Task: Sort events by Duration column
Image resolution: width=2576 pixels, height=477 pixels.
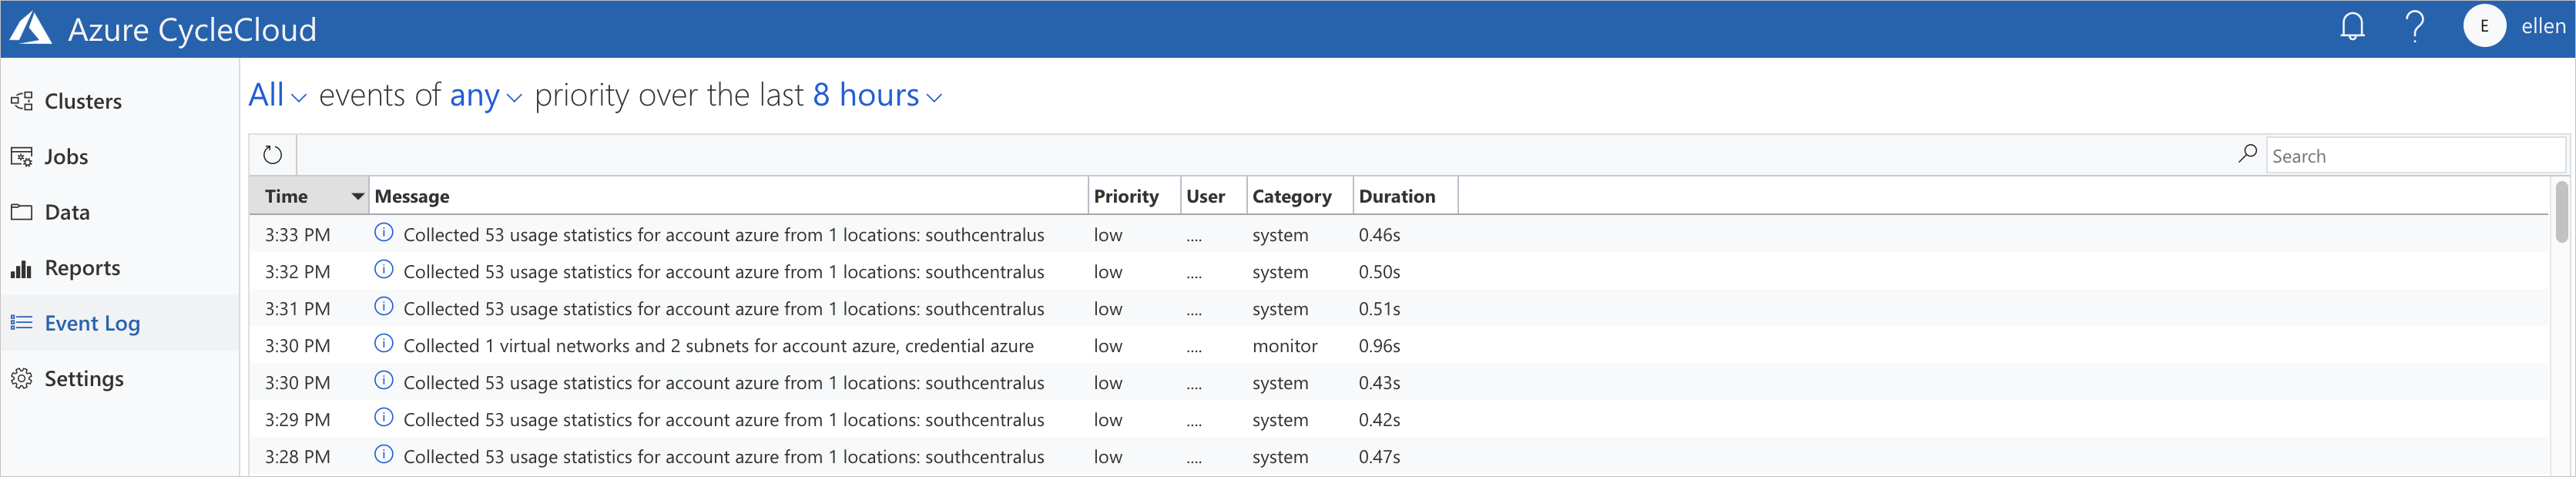Action: [x=1396, y=196]
